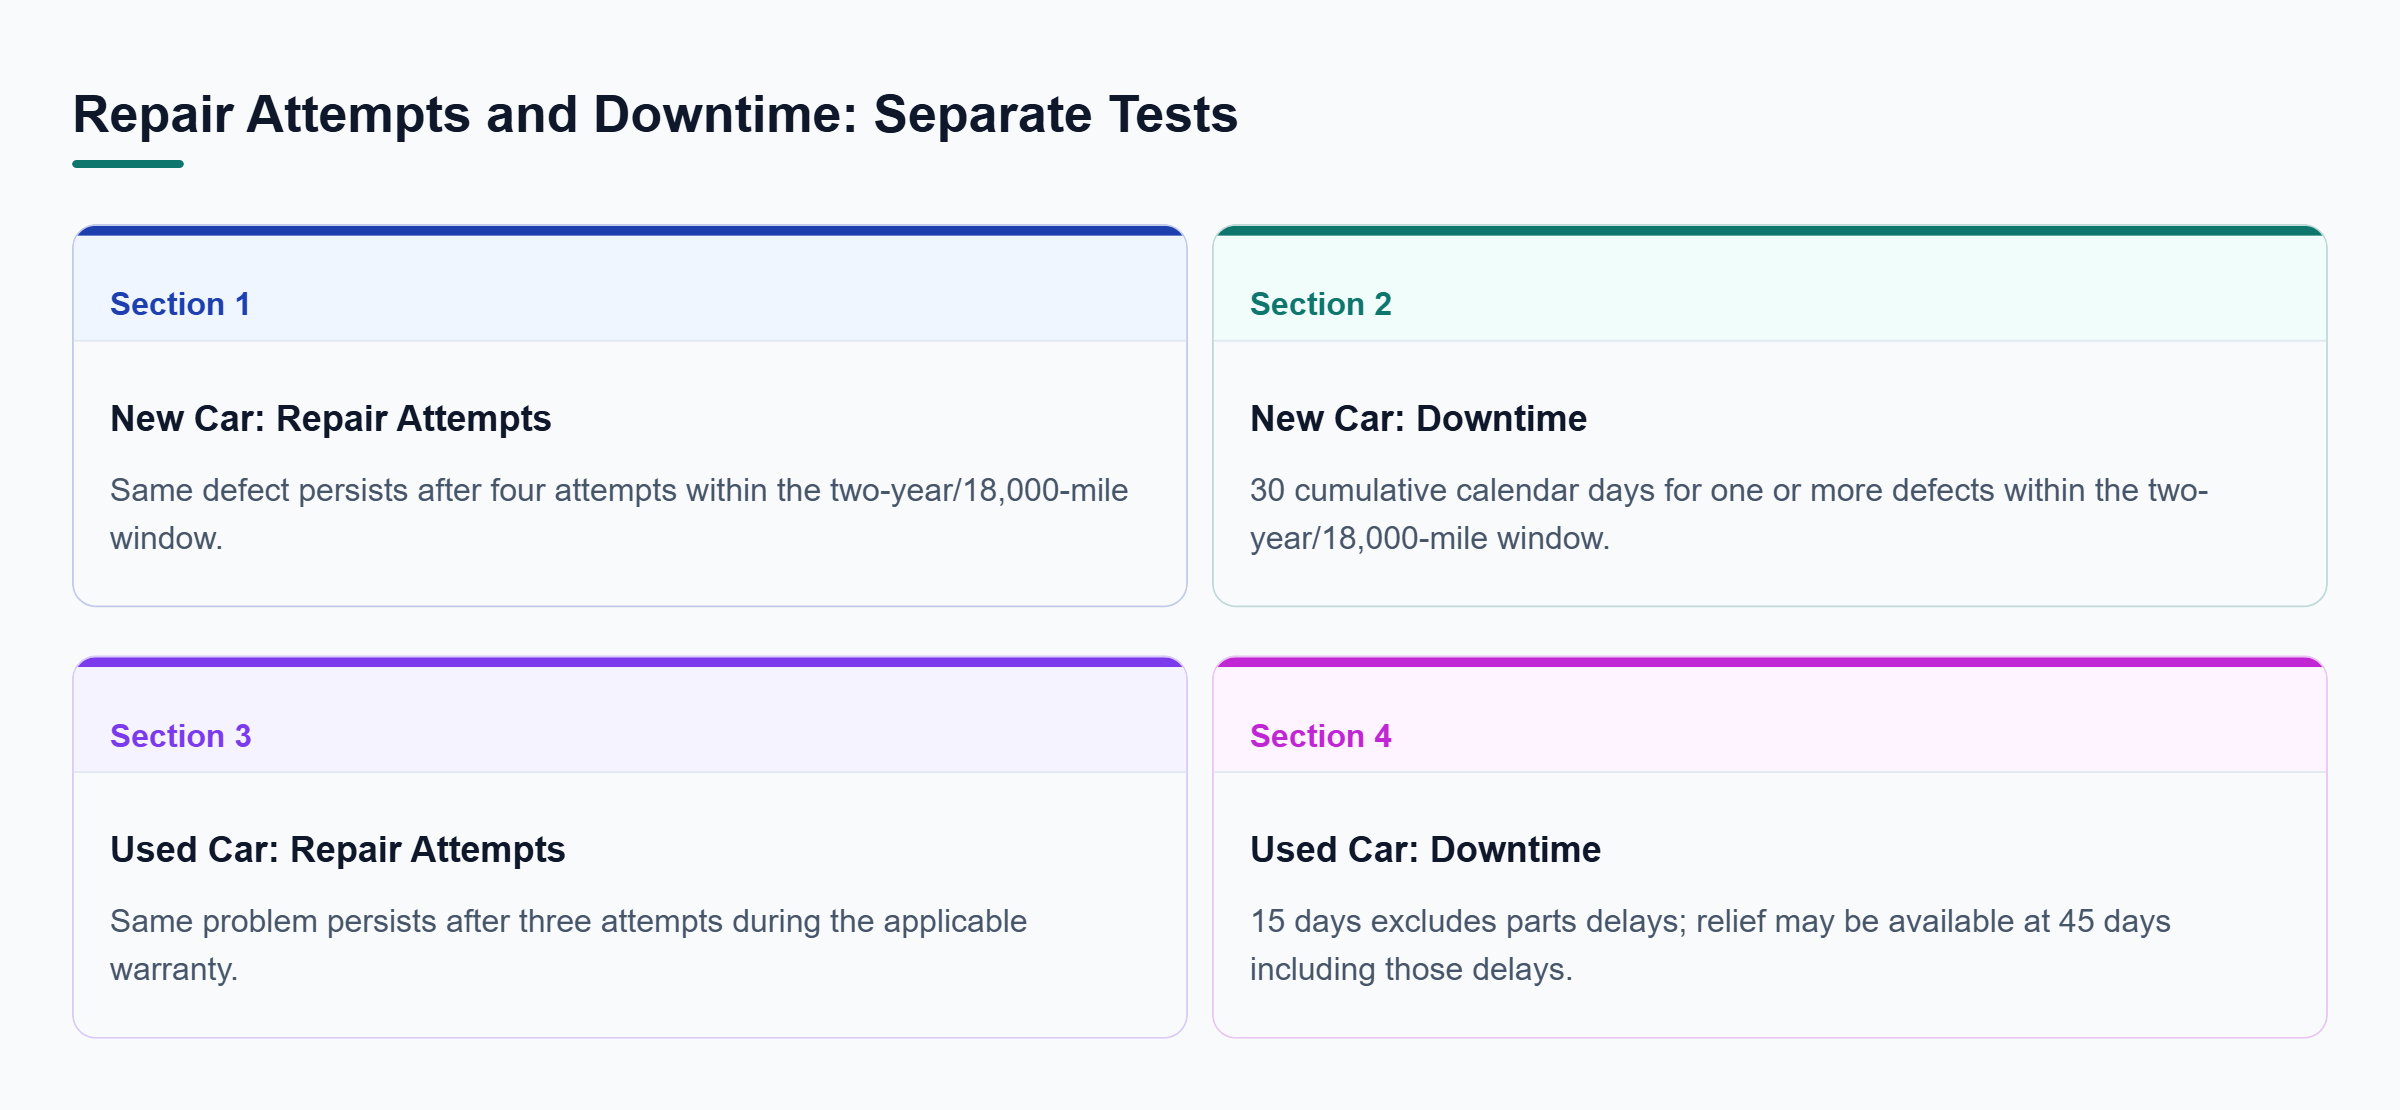Select the 'Section 2' label
This screenshot has width=2400, height=1110.
[x=1321, y=304]
